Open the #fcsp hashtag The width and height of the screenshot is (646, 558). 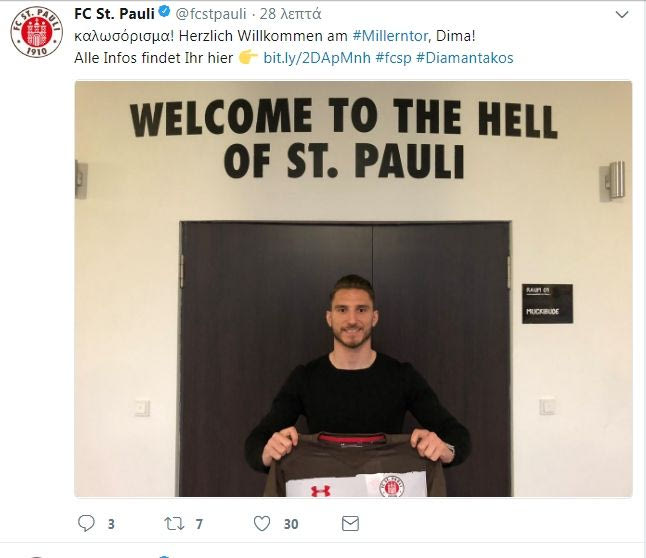point(393,58)
